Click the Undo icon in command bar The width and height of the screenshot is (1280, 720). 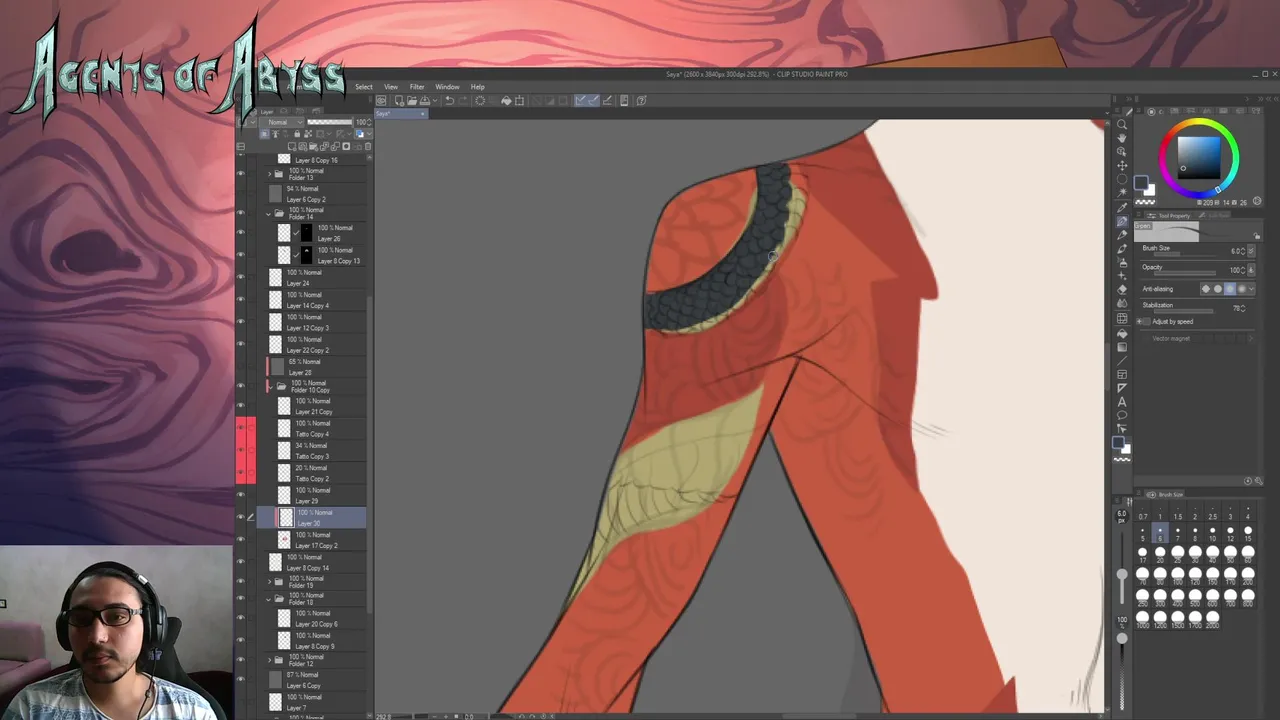pos(450,100)
